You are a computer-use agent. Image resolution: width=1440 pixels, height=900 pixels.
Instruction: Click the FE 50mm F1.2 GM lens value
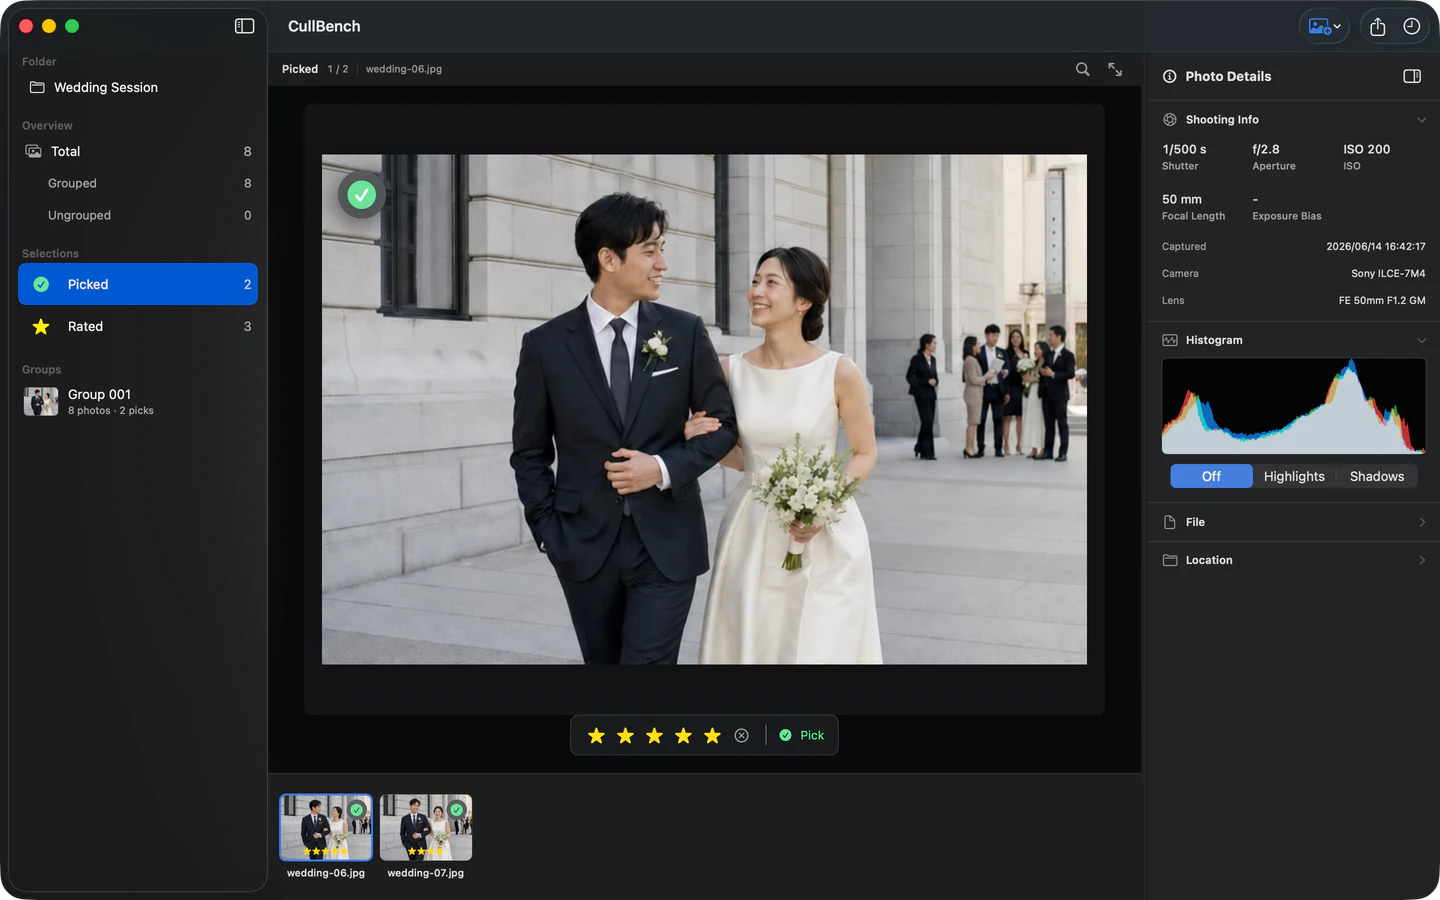click(1382, 300)
